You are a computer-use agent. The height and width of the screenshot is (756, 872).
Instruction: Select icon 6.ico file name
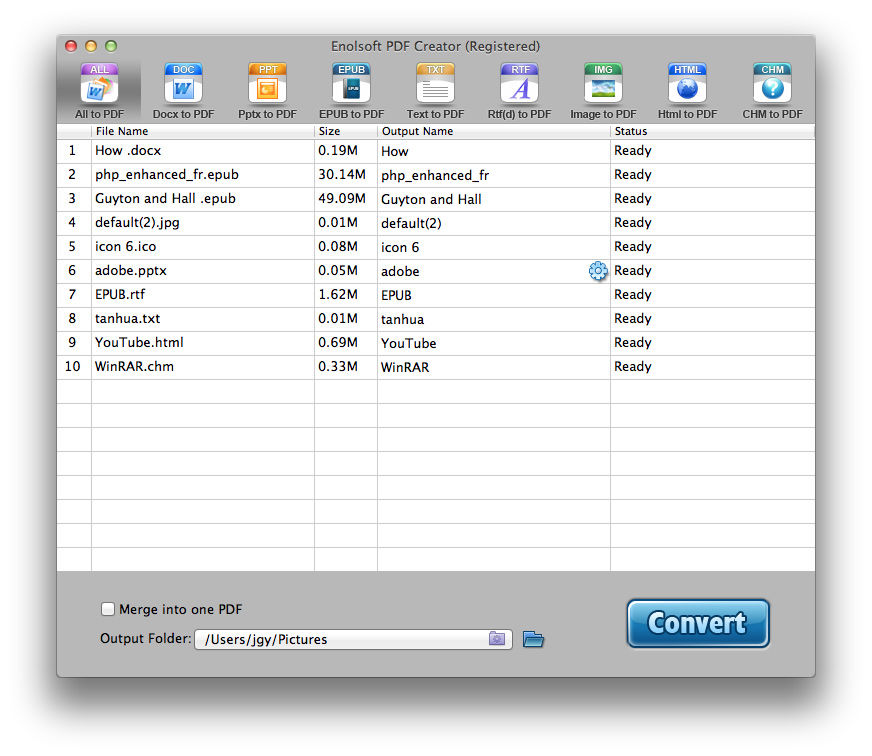126,246
